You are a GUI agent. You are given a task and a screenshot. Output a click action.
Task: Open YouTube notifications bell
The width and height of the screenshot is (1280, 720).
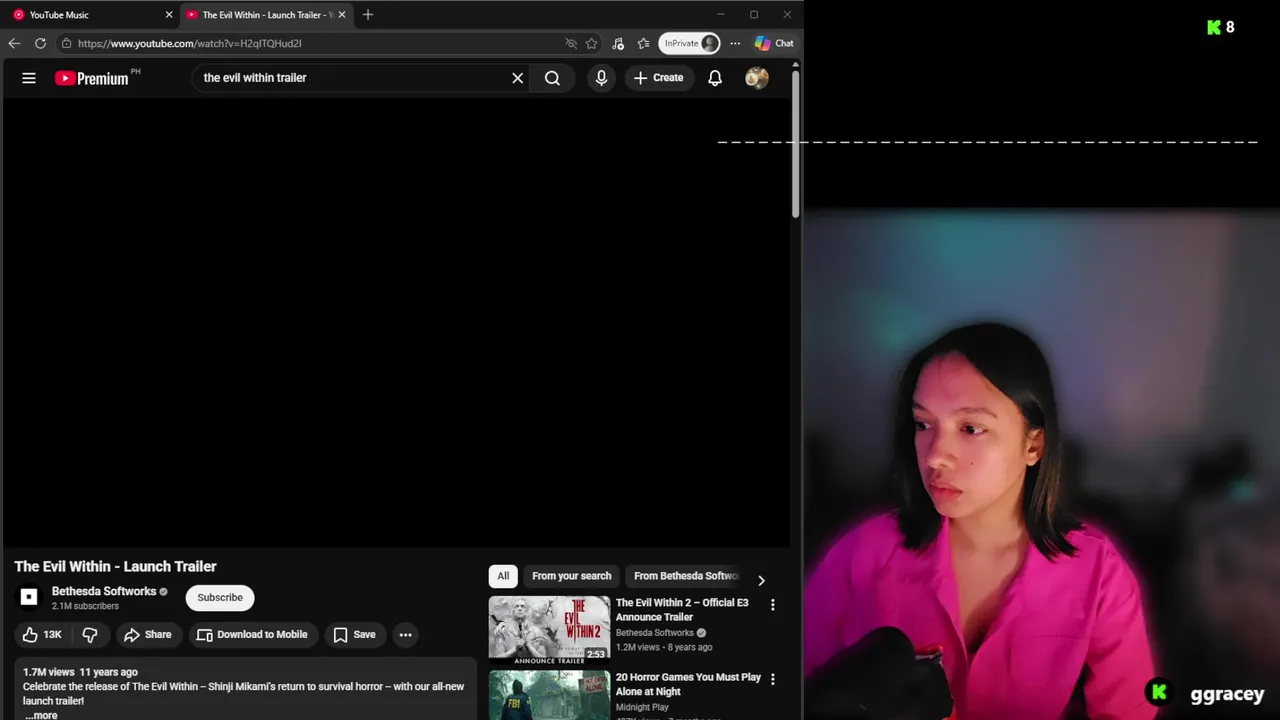(715, 78)
